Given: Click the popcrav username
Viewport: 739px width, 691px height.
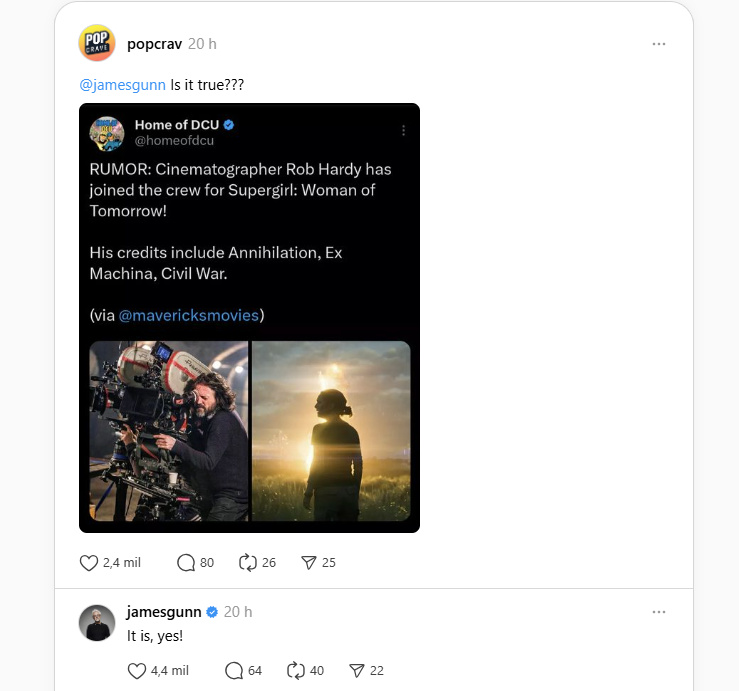Looking at the screenshot, I should 154,44.
